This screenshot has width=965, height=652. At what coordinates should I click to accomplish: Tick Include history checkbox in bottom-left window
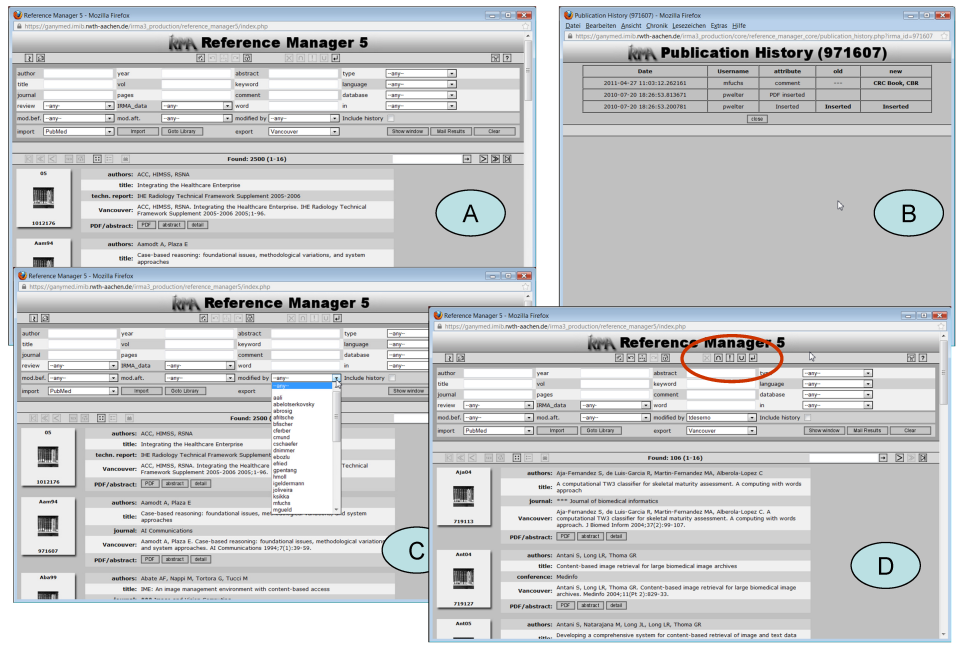(x=393, y=378)
